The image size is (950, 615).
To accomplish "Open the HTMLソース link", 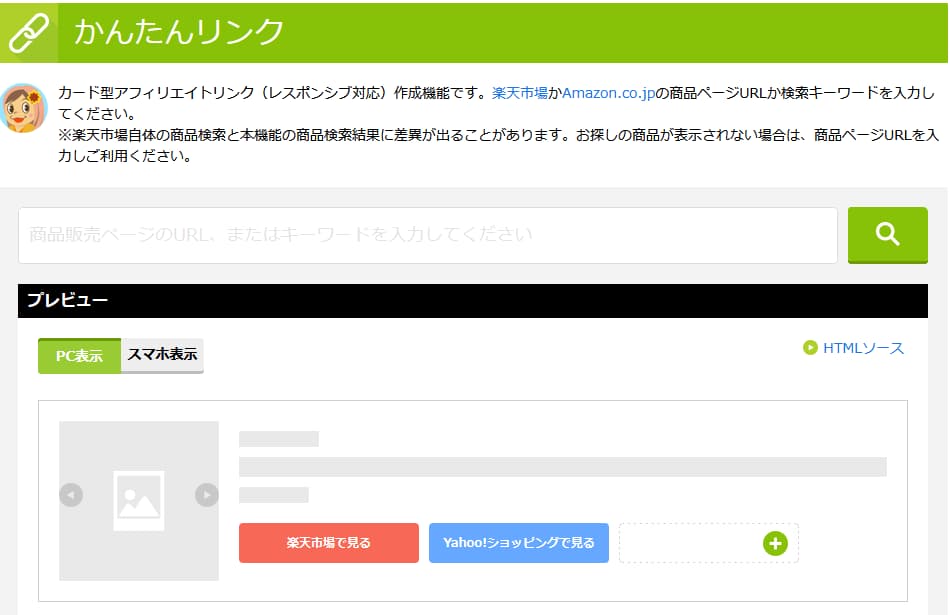I will pos(863,348).
